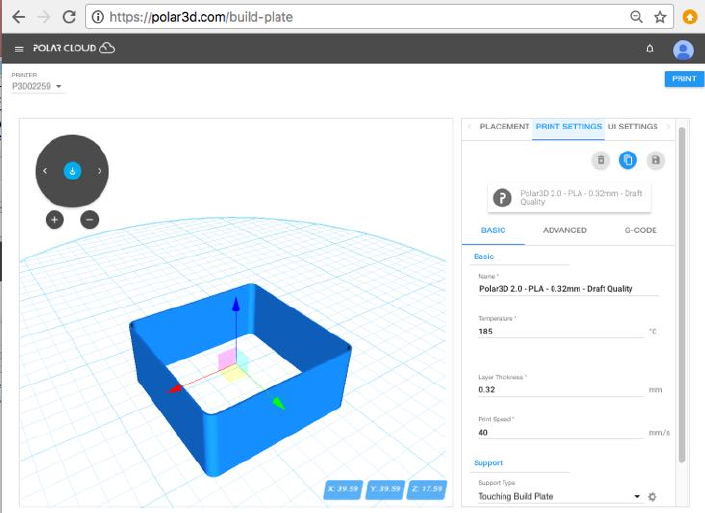
Task: Reload the page with refresh icon
Action: tap(69, 17)
